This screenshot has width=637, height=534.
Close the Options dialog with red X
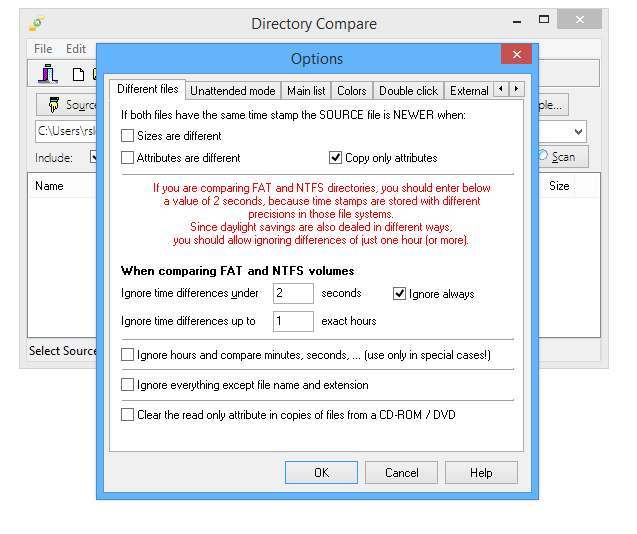pyautogui.click(x=516, y=54)
